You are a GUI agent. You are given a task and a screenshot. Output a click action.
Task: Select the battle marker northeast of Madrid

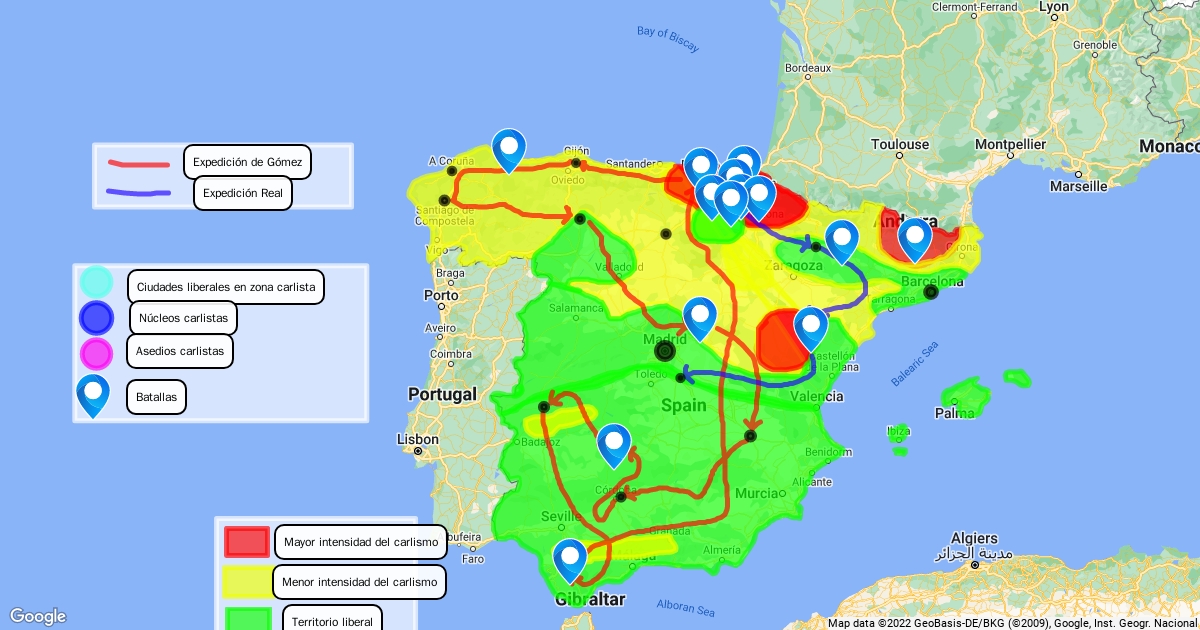(x=700, y=317)
